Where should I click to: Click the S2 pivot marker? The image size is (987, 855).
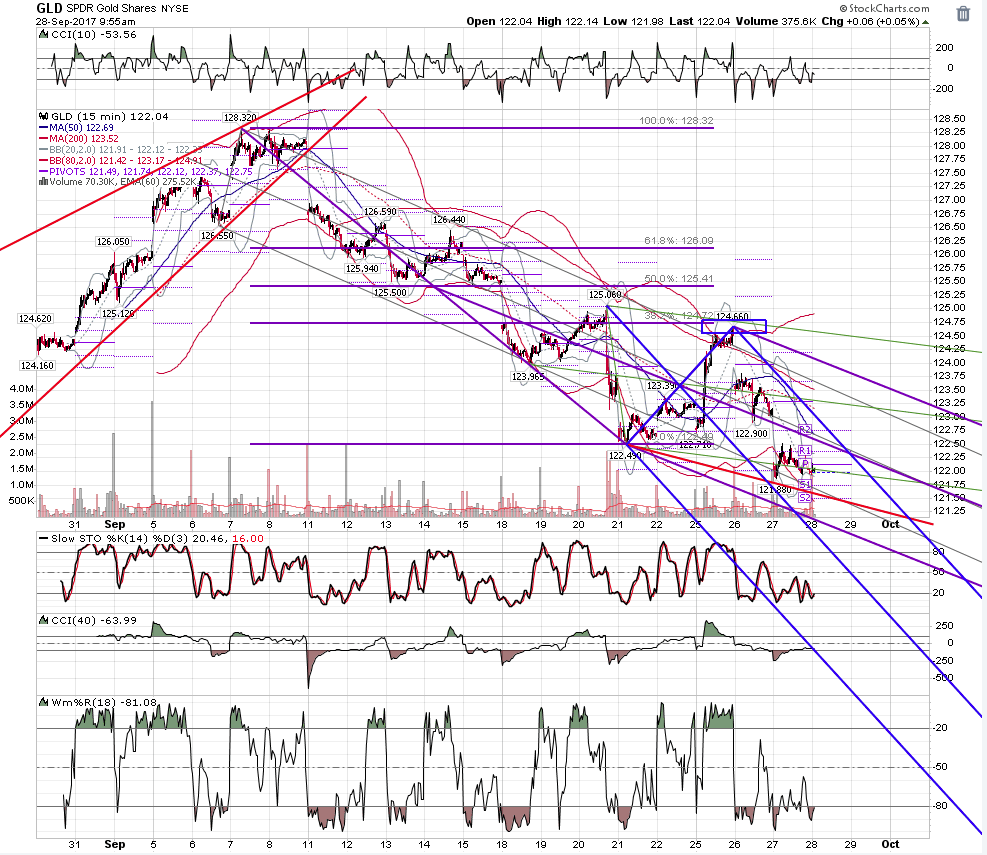tap(805, 498)
